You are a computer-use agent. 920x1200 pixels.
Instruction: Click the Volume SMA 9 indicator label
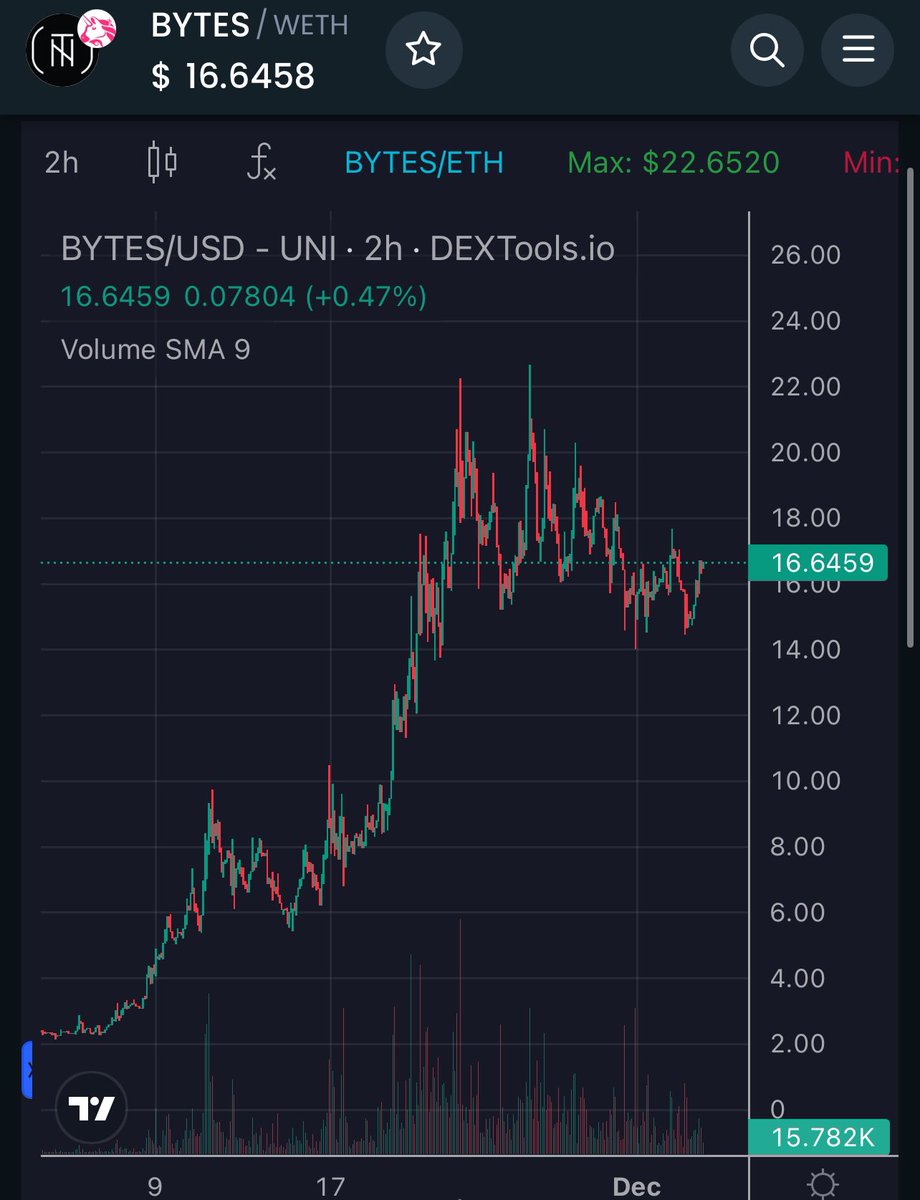click(155, 349)
